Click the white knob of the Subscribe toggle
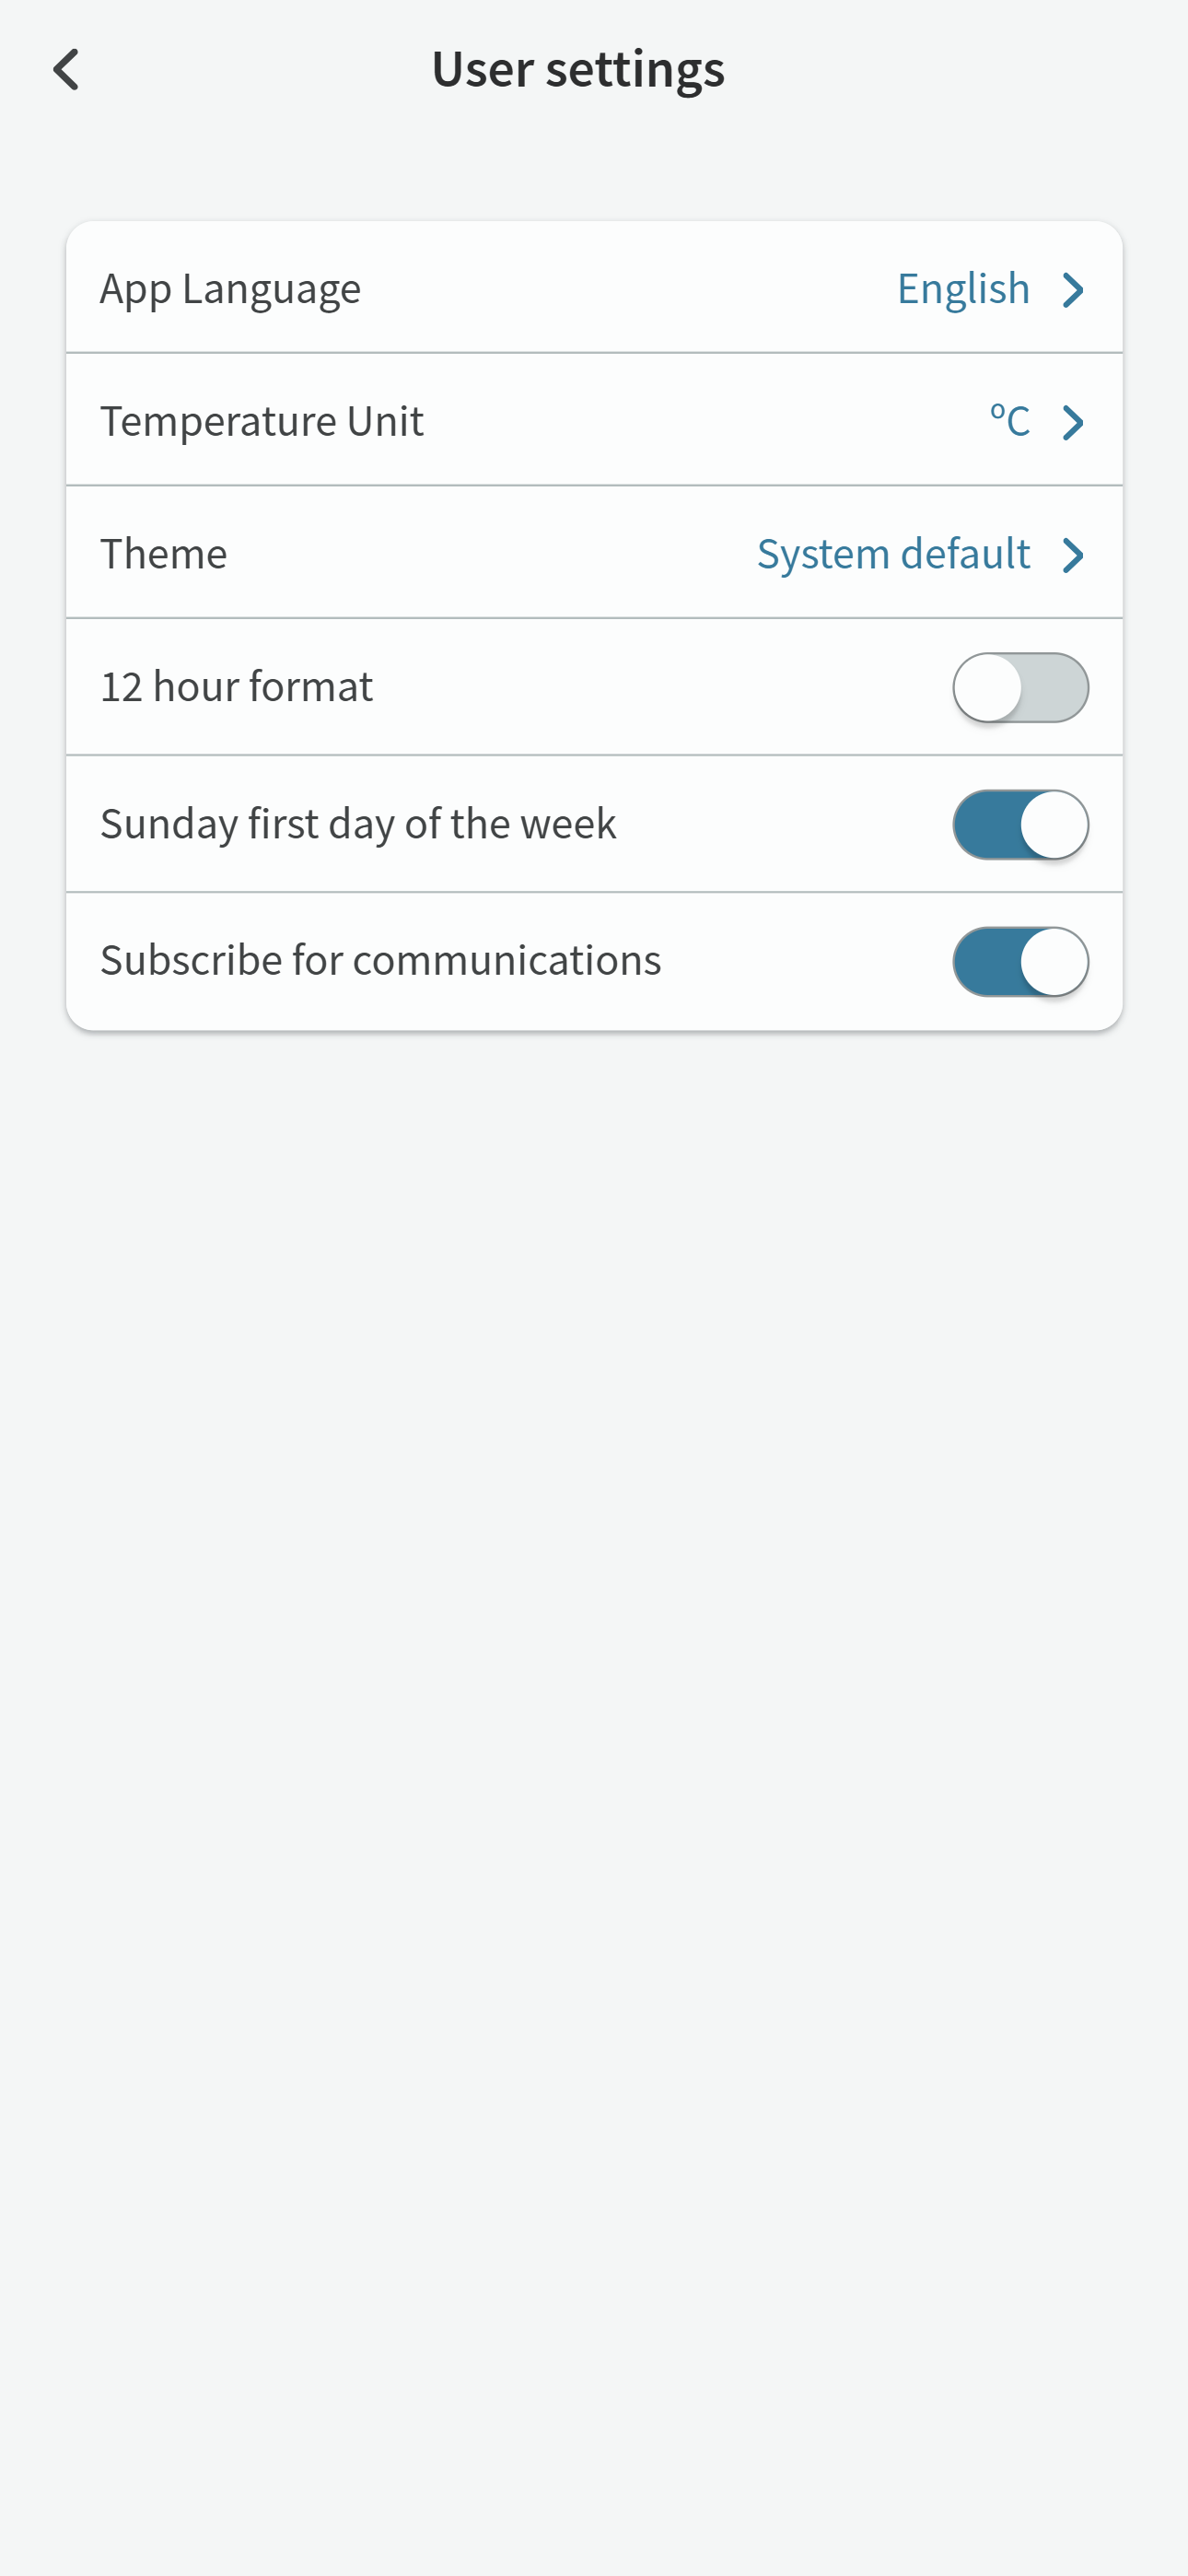 tap(1054, 962)
